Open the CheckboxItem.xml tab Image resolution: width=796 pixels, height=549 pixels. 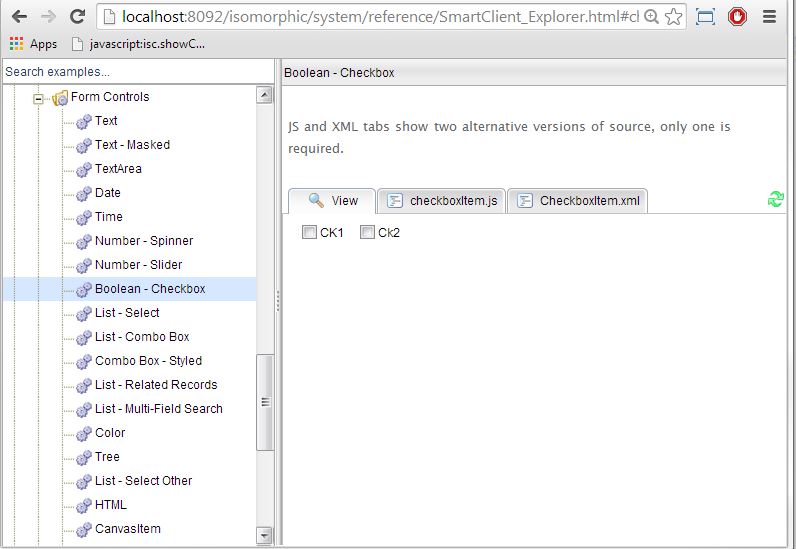coord(578,201)
